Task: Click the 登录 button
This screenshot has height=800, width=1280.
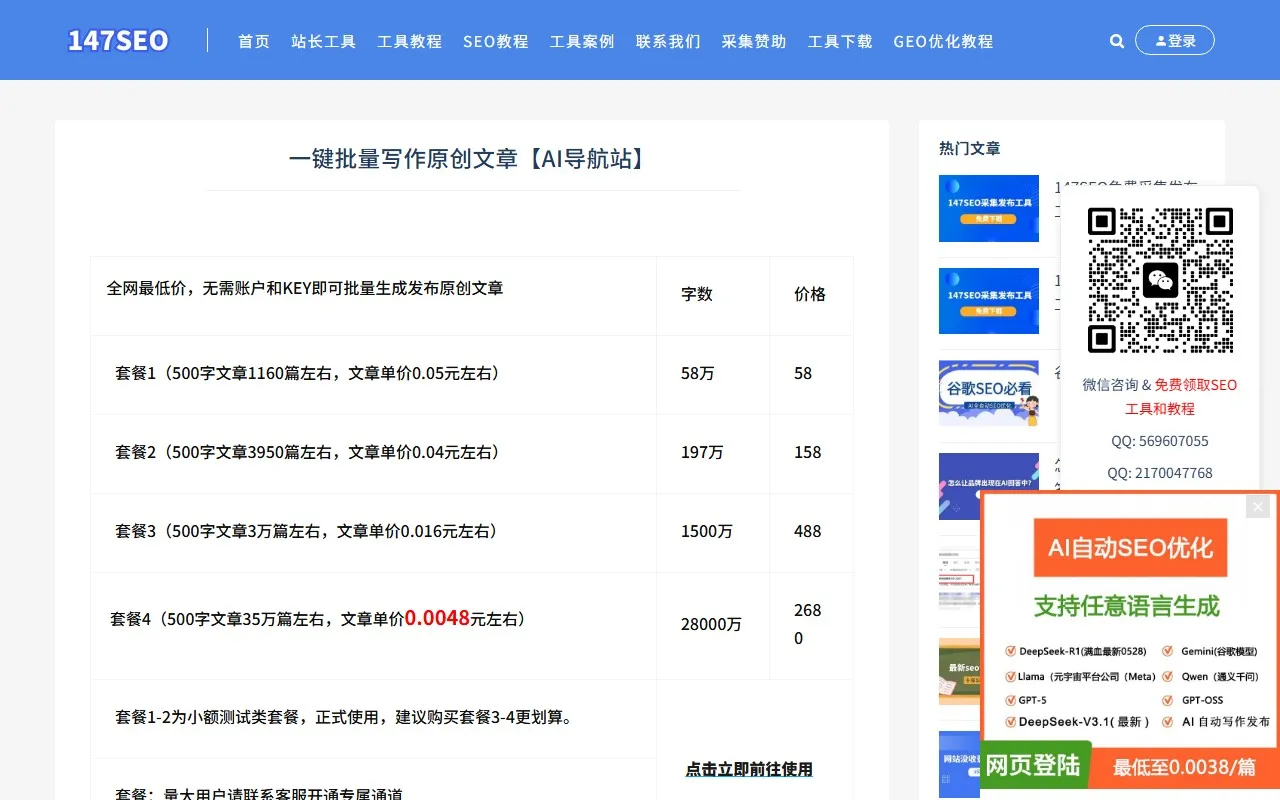Action: (1175, 40)
